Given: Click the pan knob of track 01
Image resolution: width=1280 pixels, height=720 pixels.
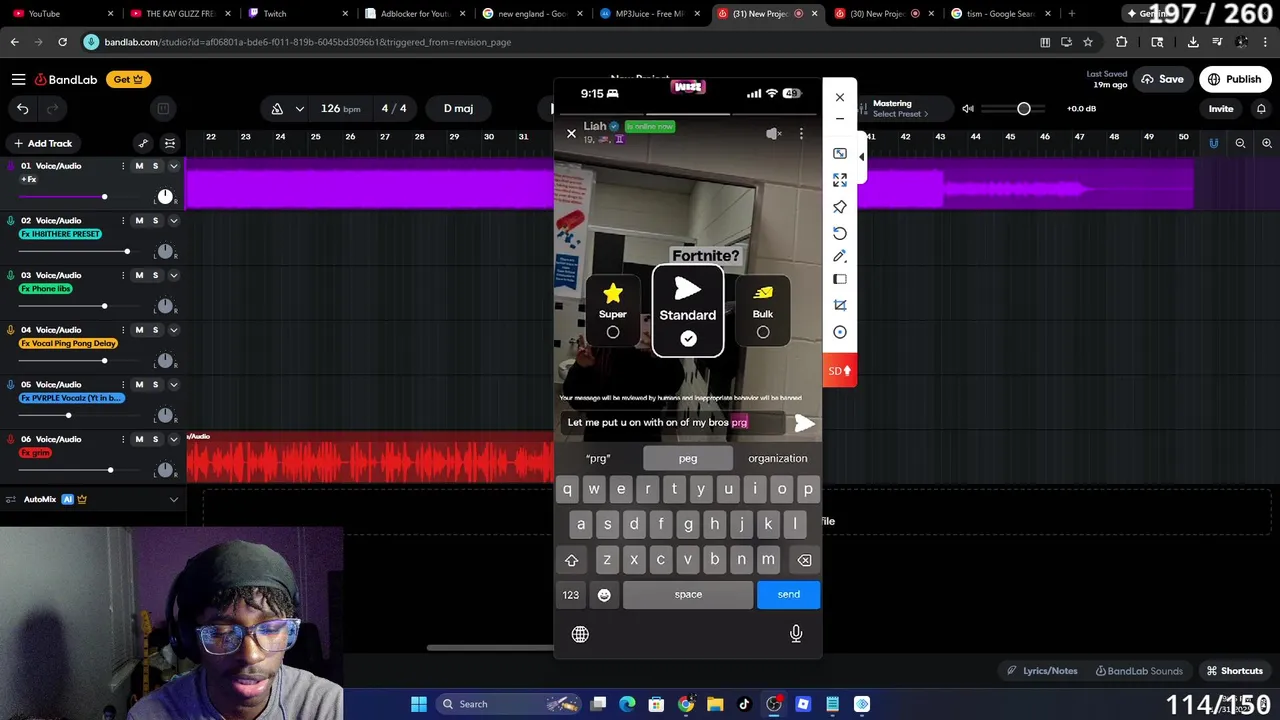Looking at the screenshot, I should pos(165,197).
